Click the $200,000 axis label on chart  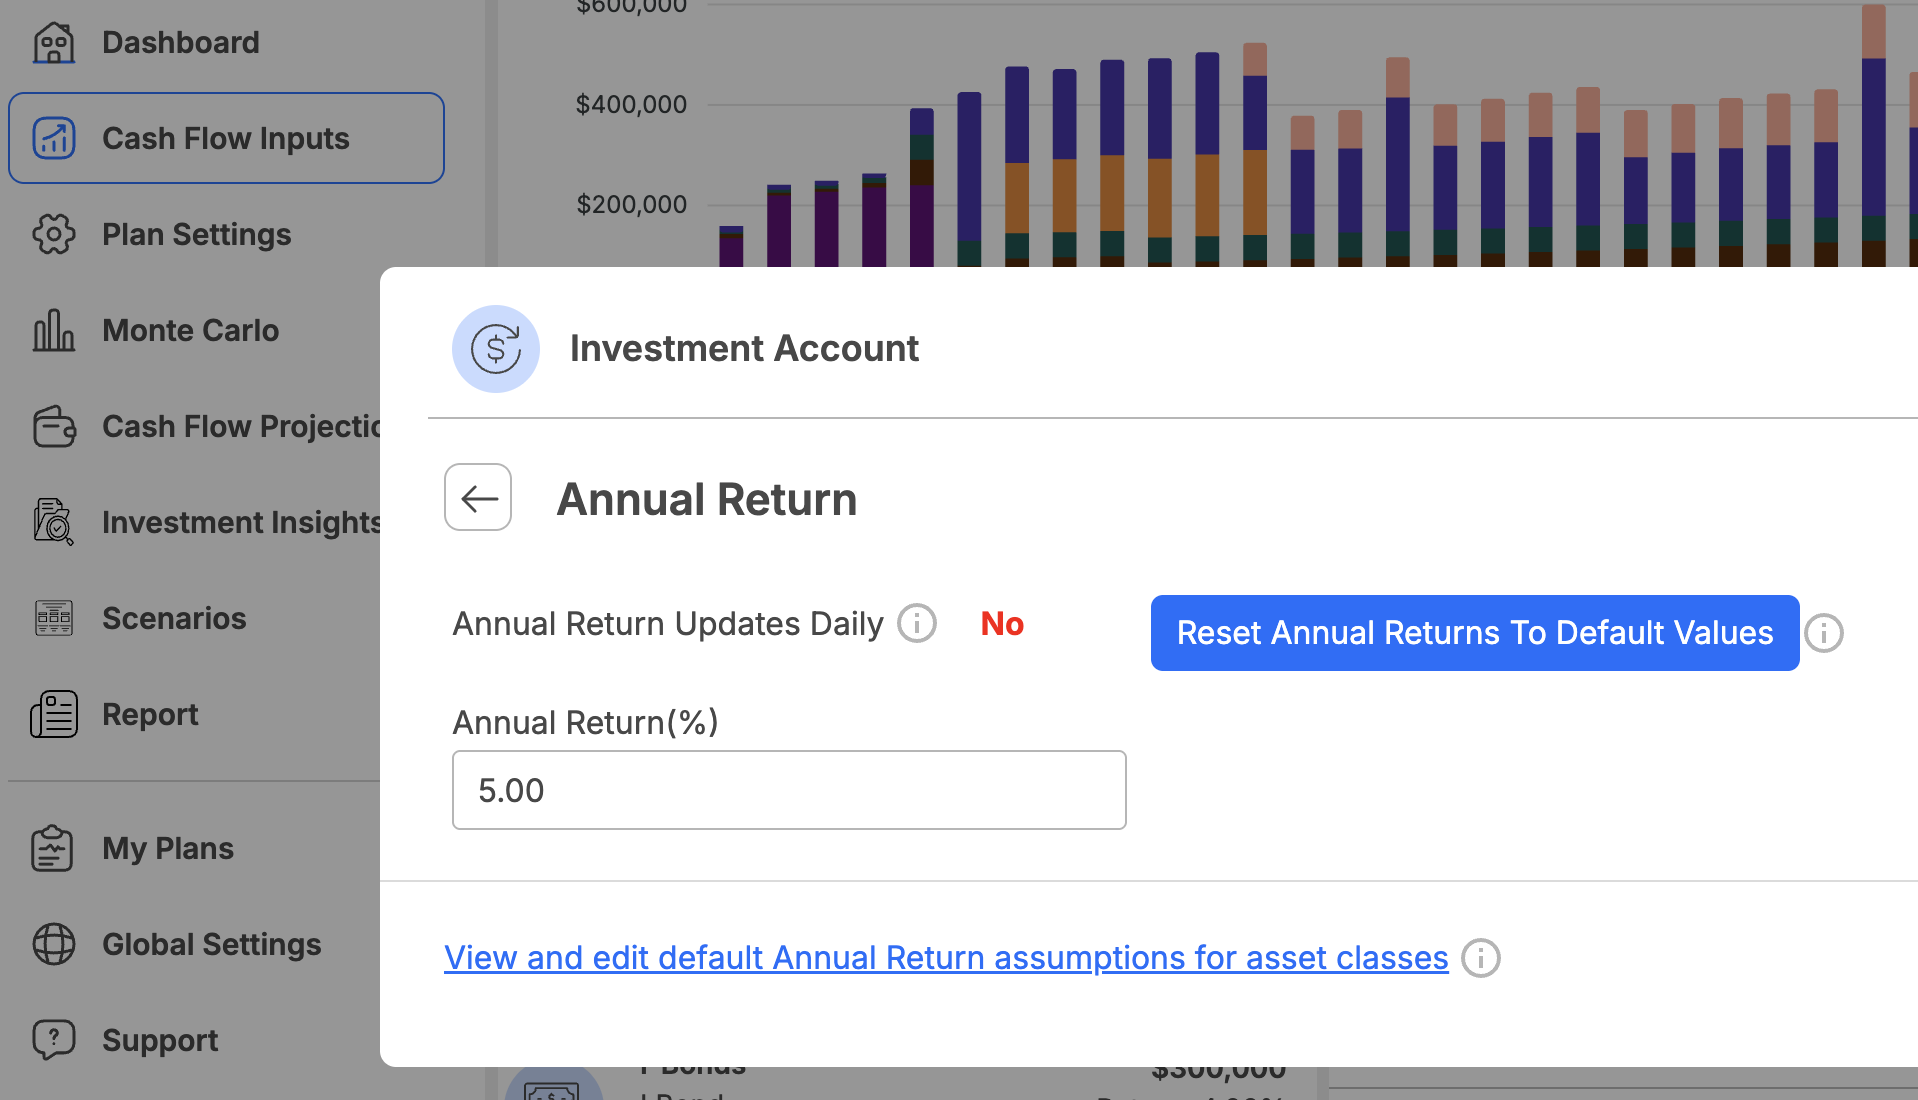tap(631, 204)
